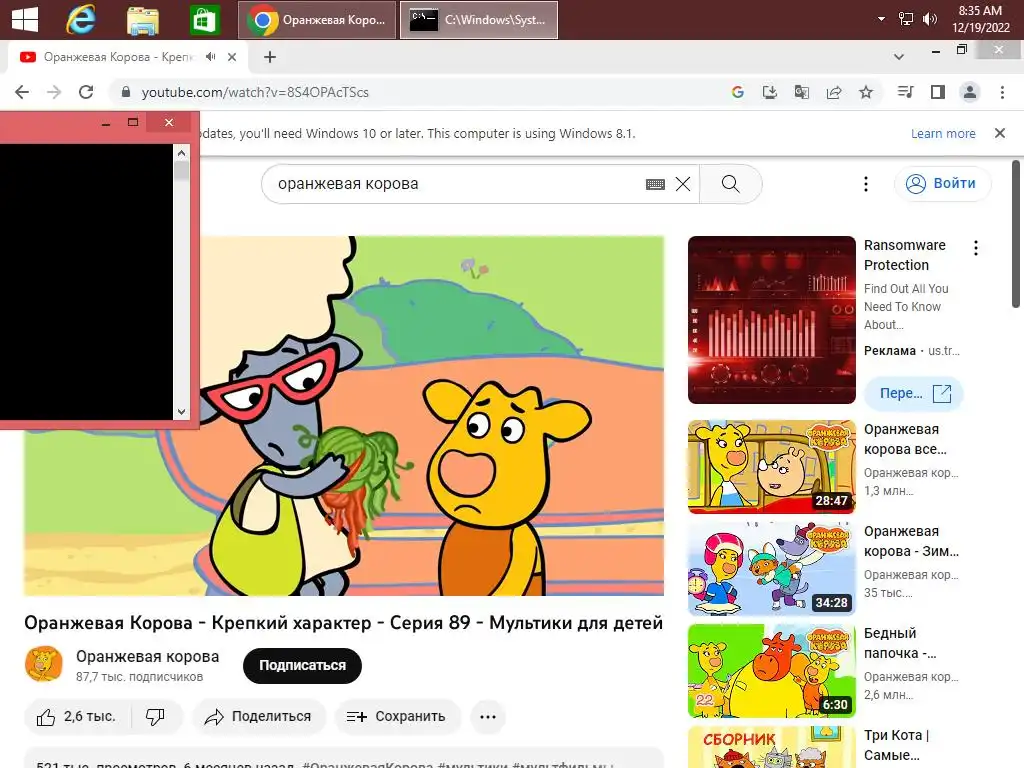Open a new Chrome tab
1024x768 pixels.
[x=270, y=57]
